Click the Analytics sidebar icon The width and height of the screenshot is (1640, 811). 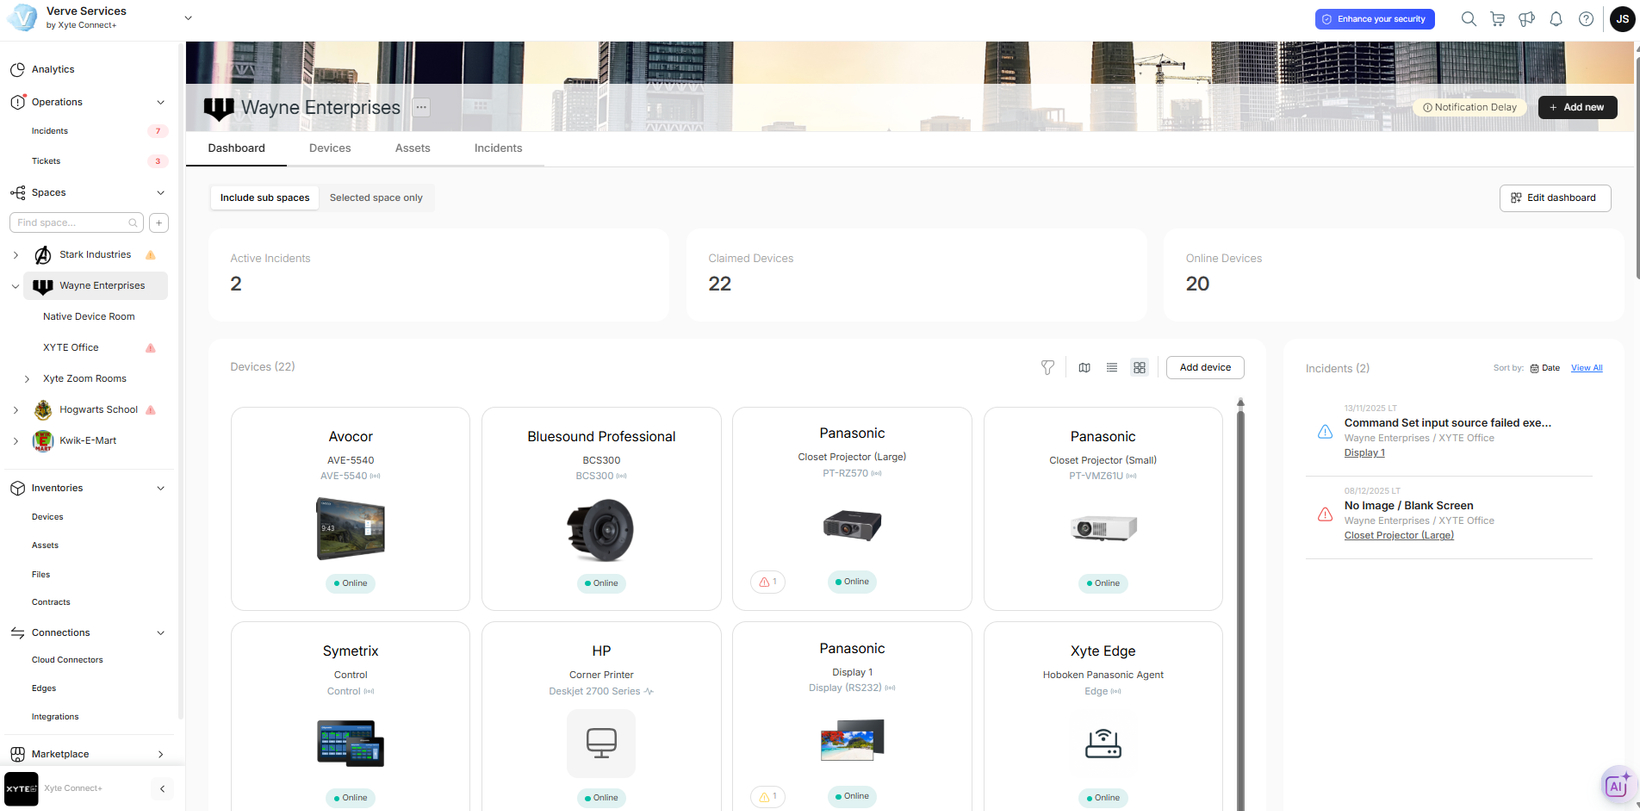(17, 70)
